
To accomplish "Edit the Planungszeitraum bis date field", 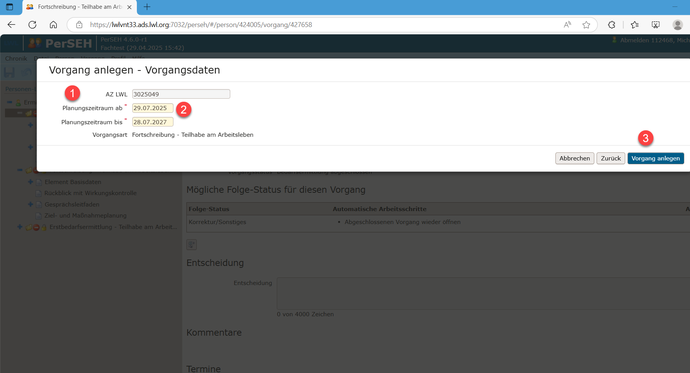I will point(153,122).
